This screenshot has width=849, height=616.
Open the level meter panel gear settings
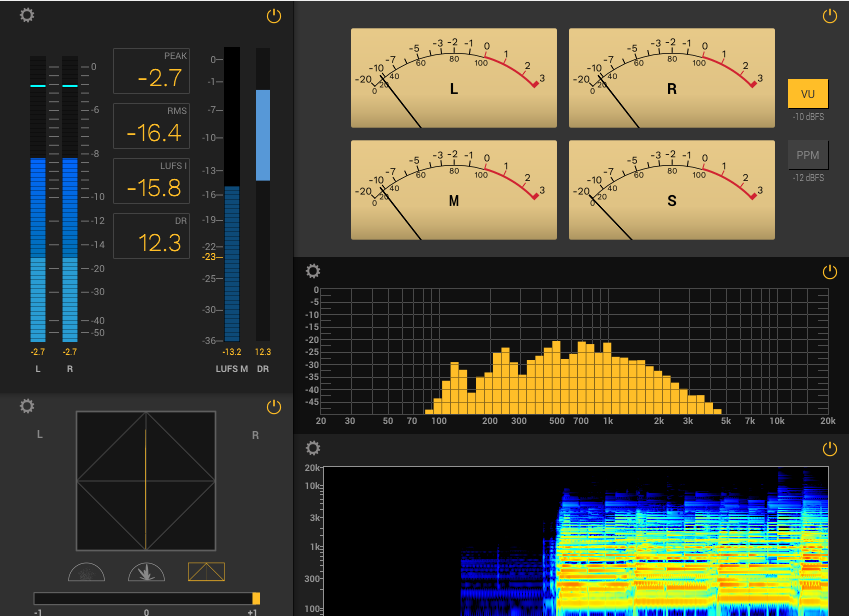27,16
